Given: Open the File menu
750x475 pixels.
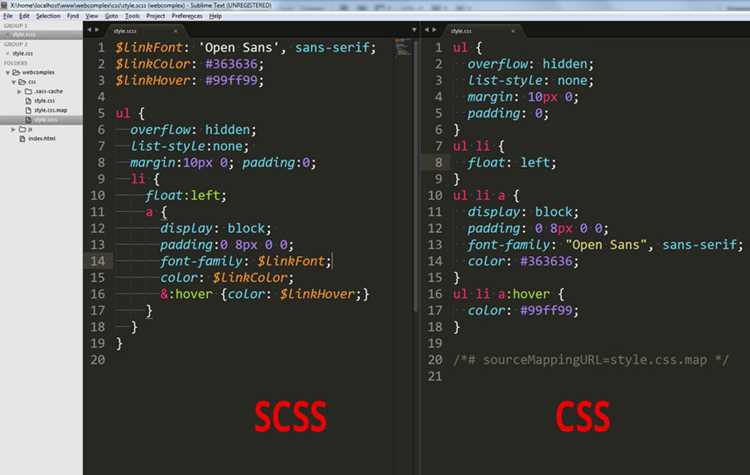Looking at the screenshot, I should coord(8,16).
